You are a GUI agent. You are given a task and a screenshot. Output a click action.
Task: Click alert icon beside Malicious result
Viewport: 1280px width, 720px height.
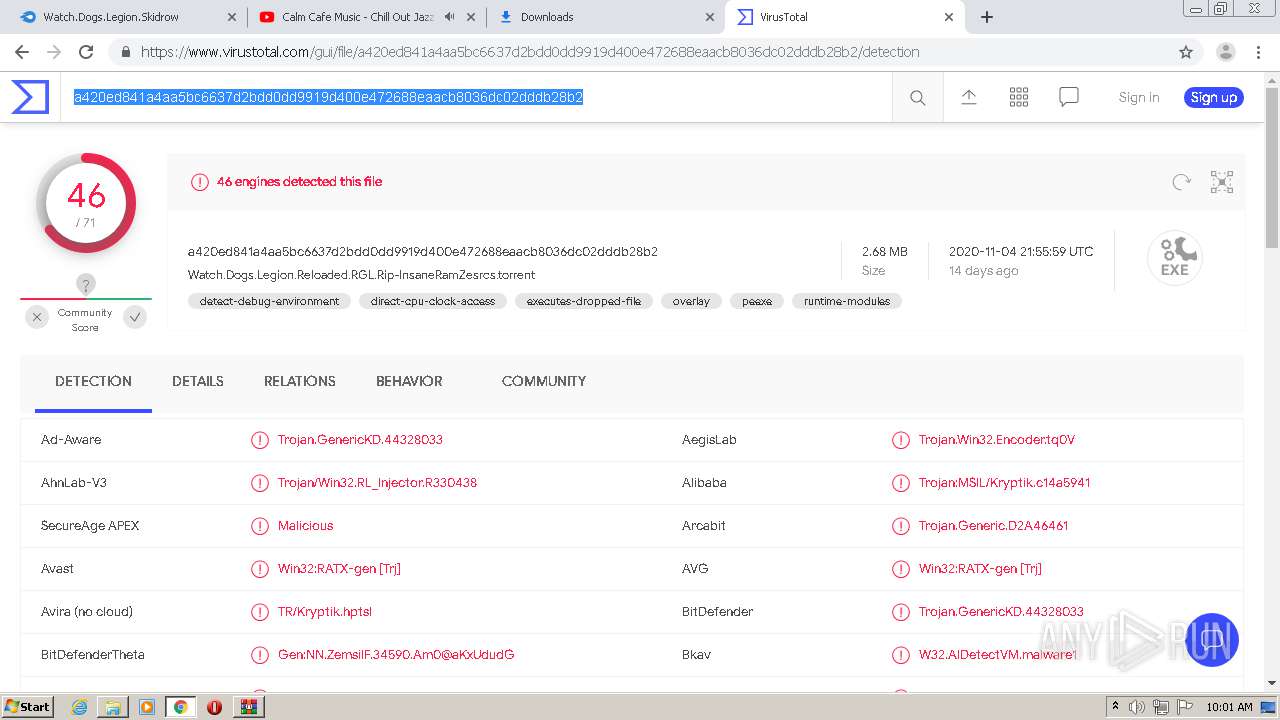tap(260, 526)
